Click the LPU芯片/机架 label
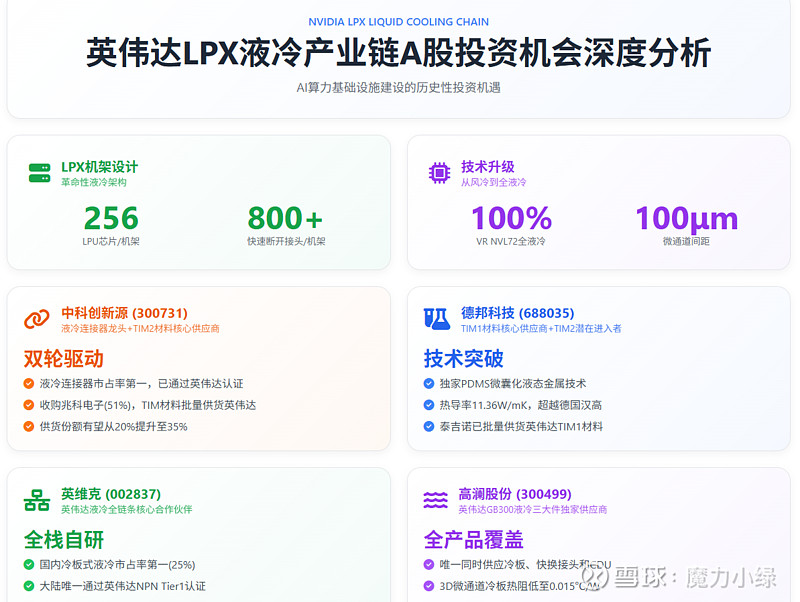The image size is (800, 602). click(x=111, y=241)
